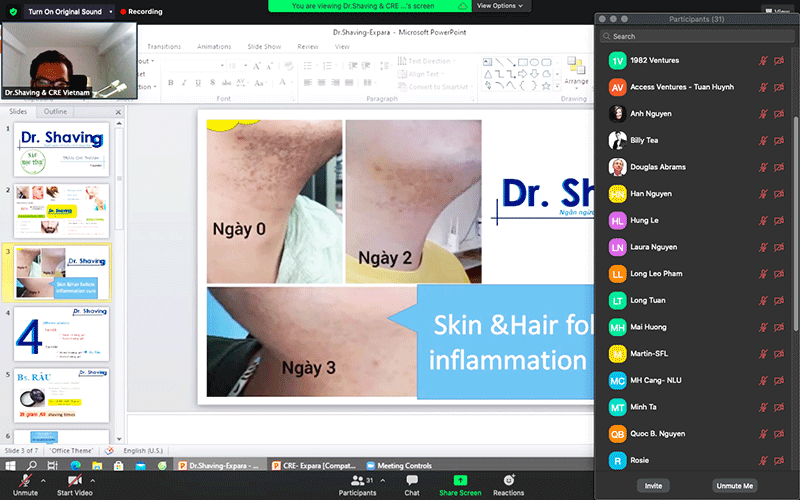Expand the shapes gallery More arrow
Viewport: 800px width, 500px height.
coord(557,86)
